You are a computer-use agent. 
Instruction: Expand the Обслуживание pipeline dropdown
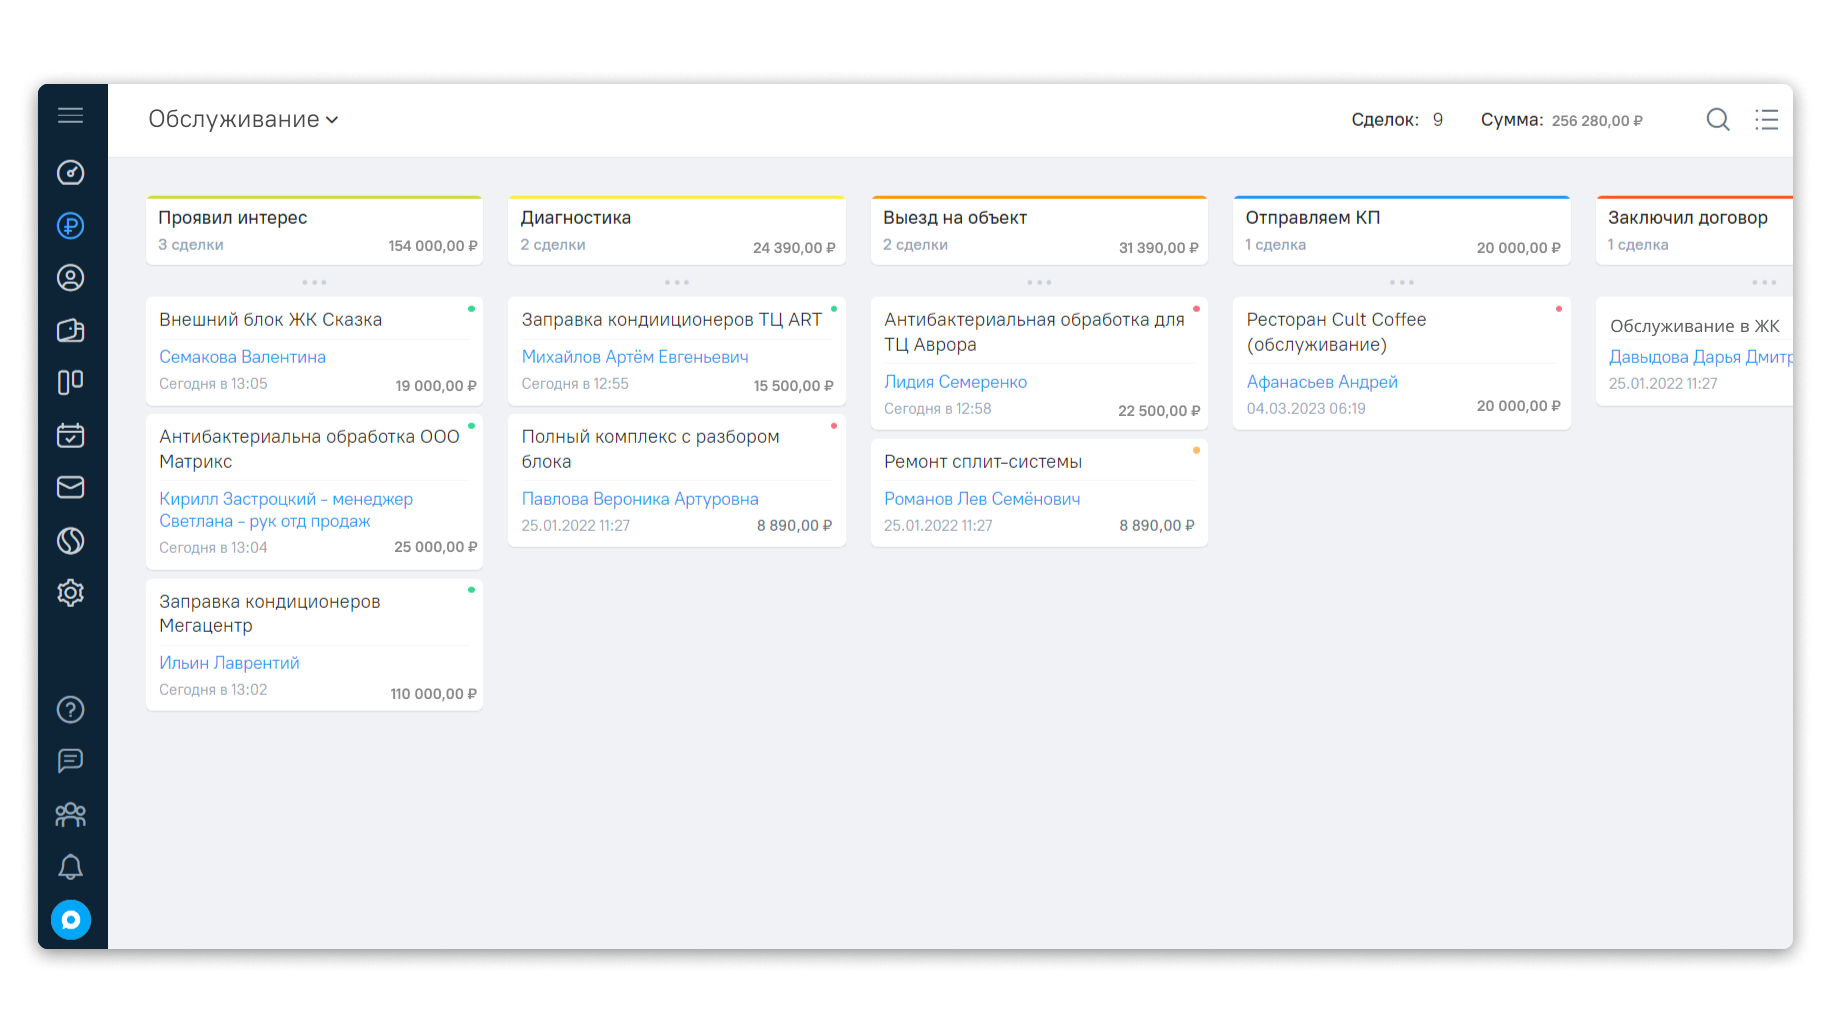point(243,119)
